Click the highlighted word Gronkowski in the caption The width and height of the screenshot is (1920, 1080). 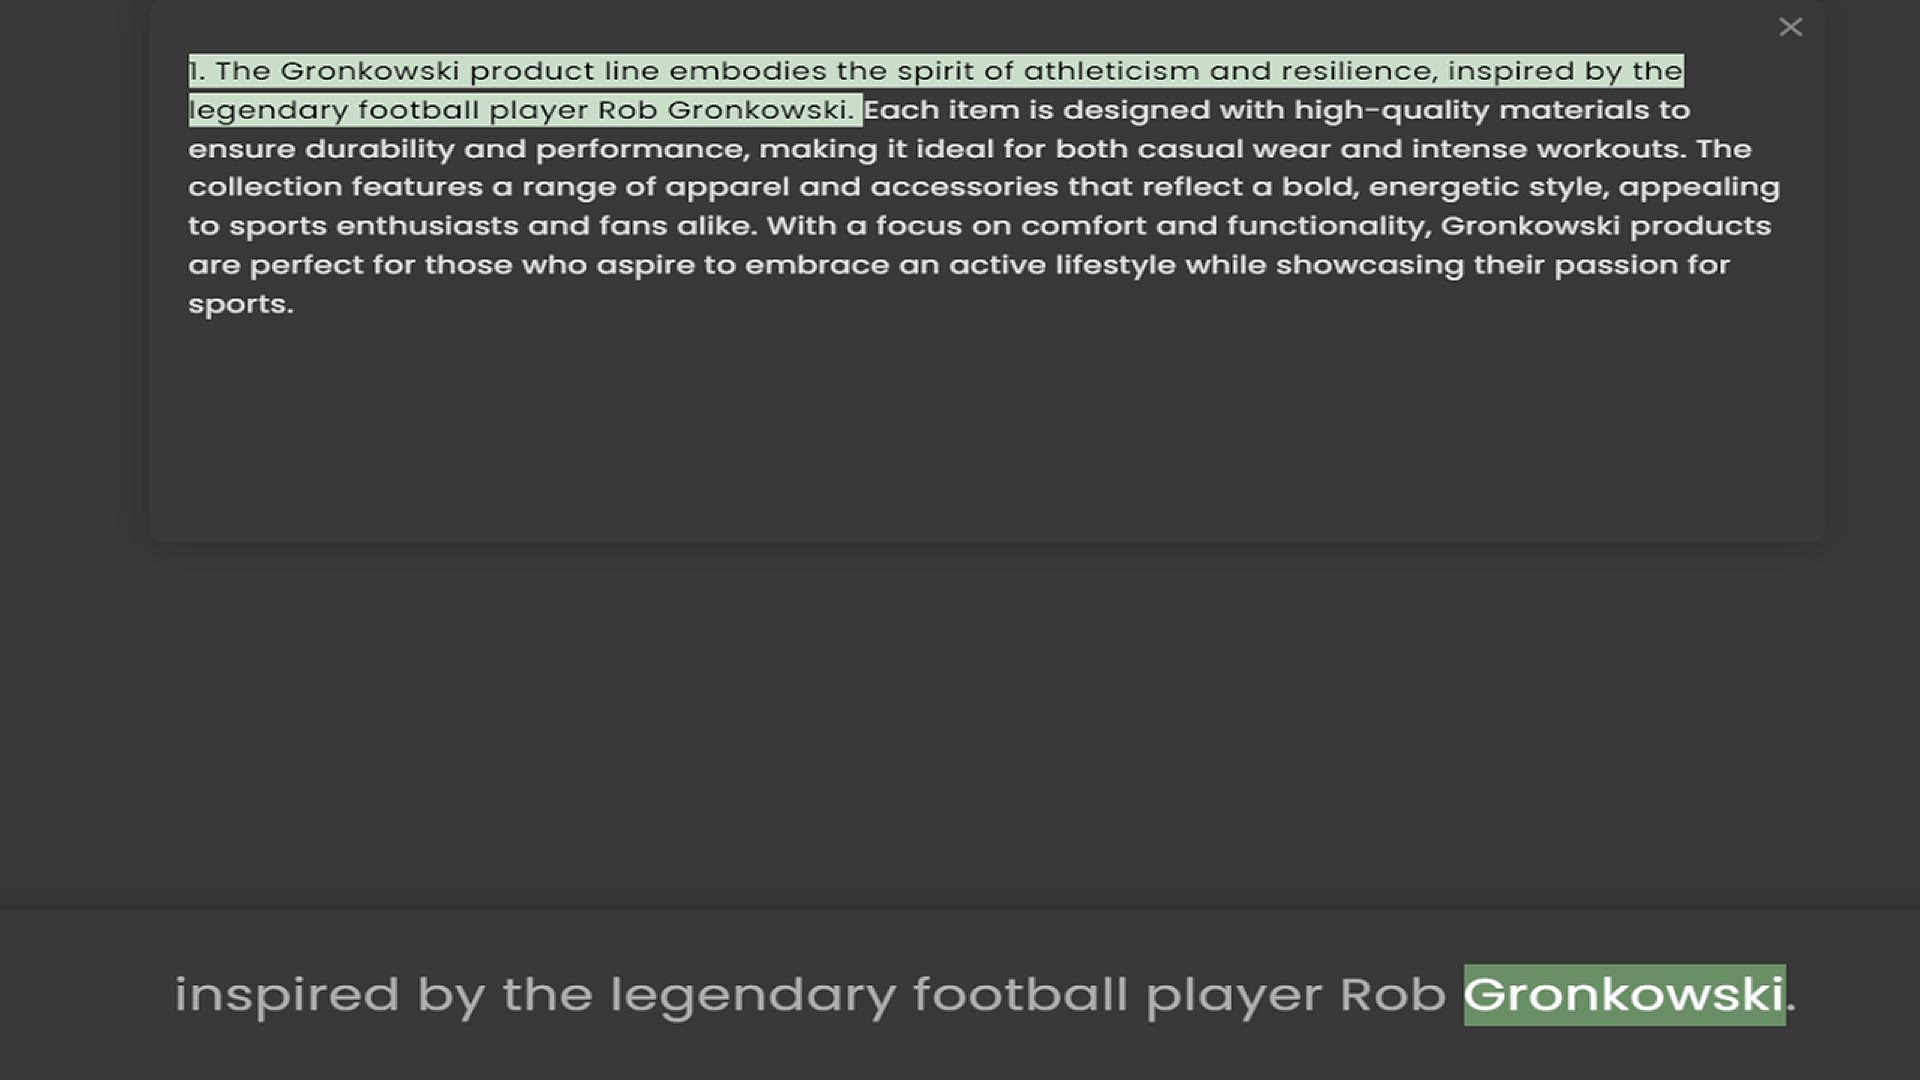point(1623,994)
